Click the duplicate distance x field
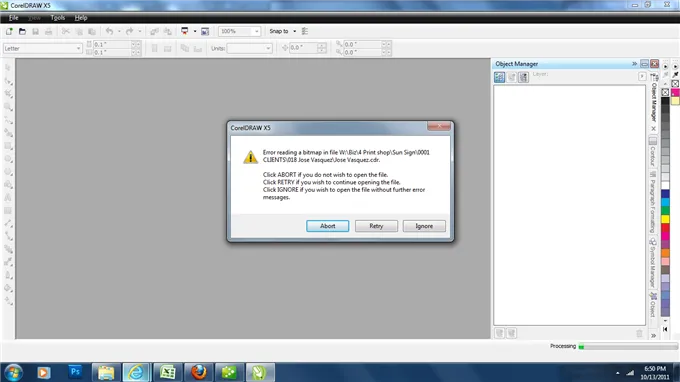 [362, 44]
